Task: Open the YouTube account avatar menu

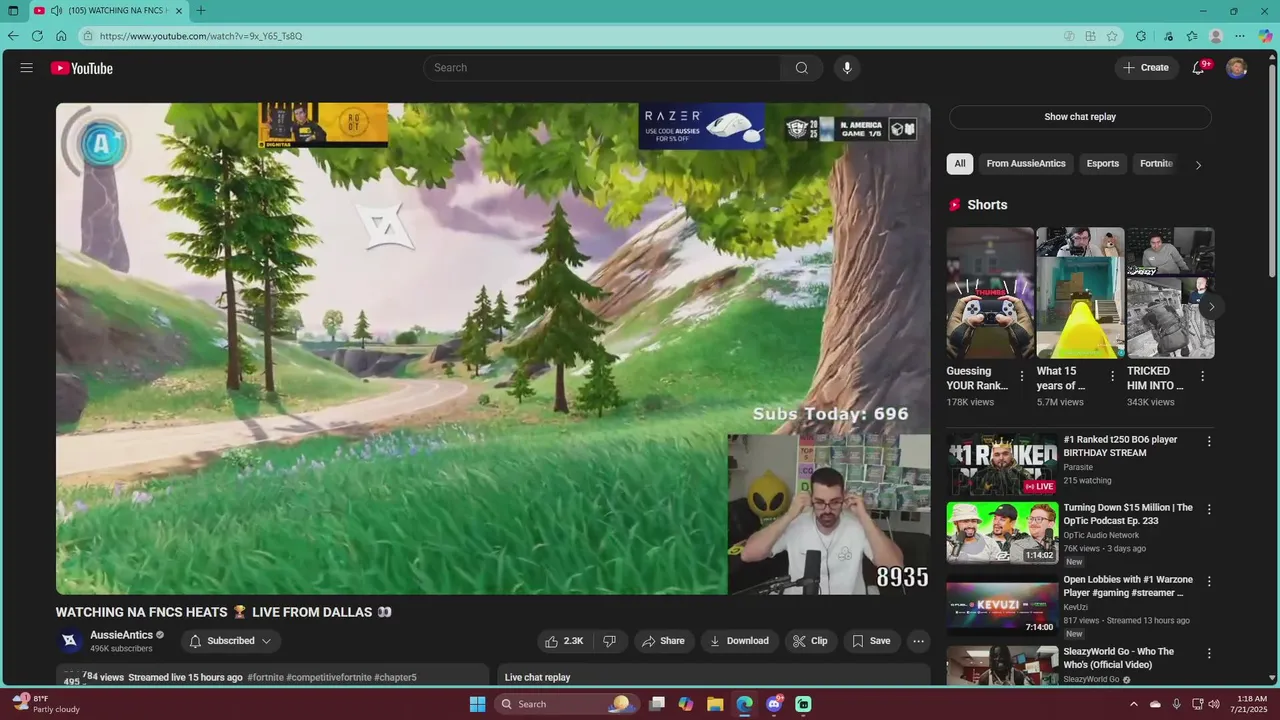Action: pos(1237,68)
